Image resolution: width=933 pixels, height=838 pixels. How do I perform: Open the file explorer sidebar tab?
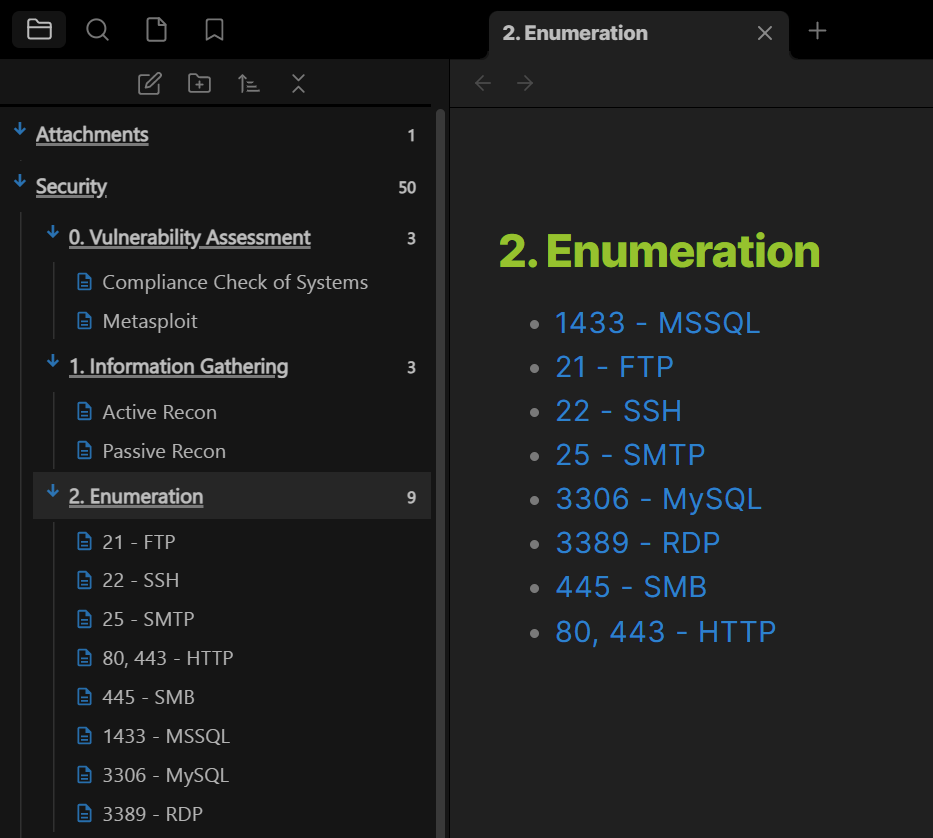click(39, 29)
